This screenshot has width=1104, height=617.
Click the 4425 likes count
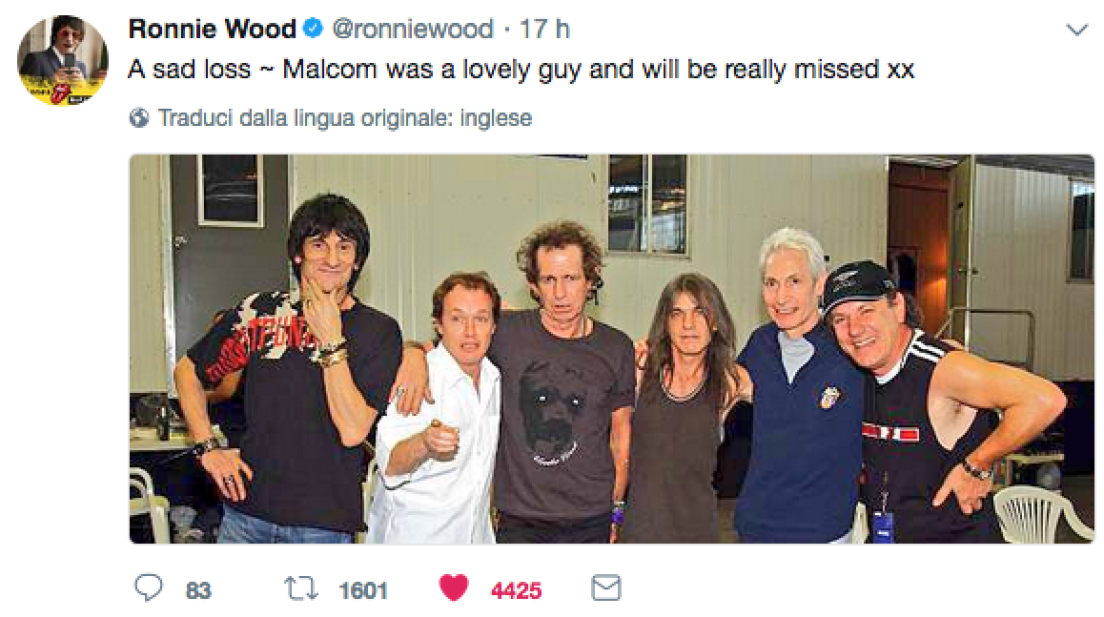(x=516, y=590)
